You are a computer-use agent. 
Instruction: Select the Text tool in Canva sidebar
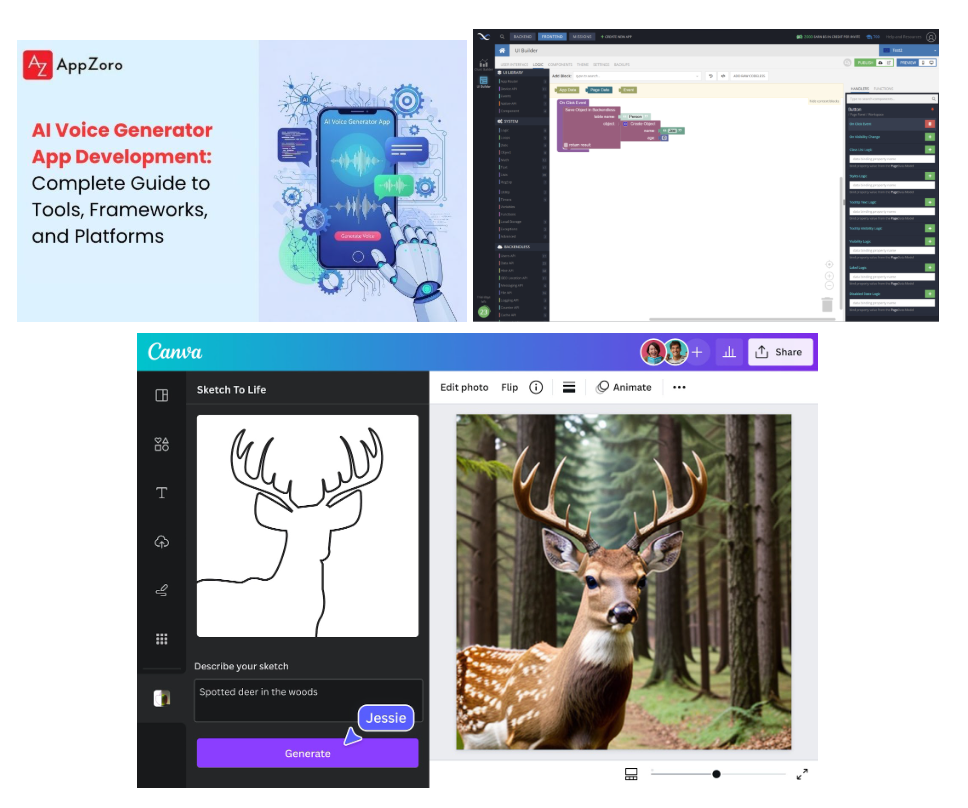[x=161, y=493]
